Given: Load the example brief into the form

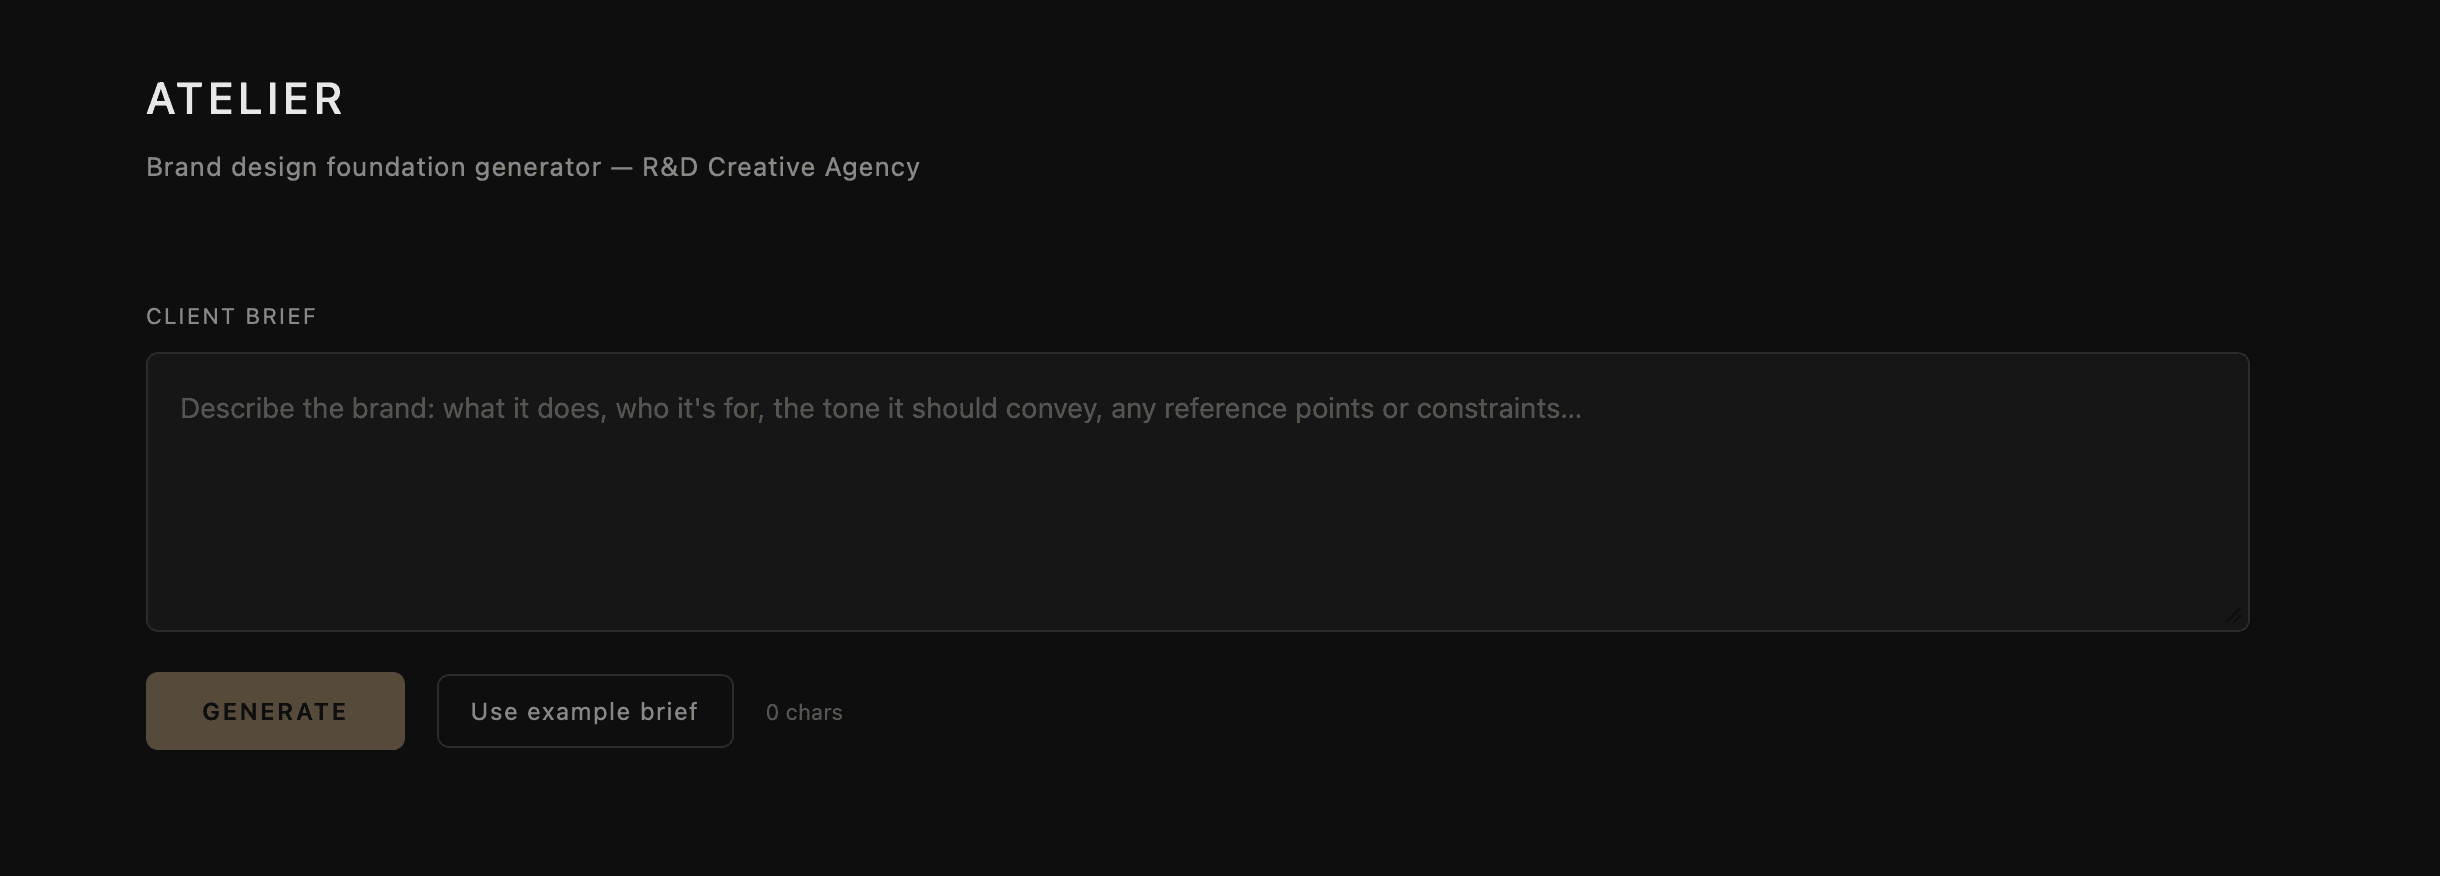Looking at the screenshot, I should click(585, 711).
